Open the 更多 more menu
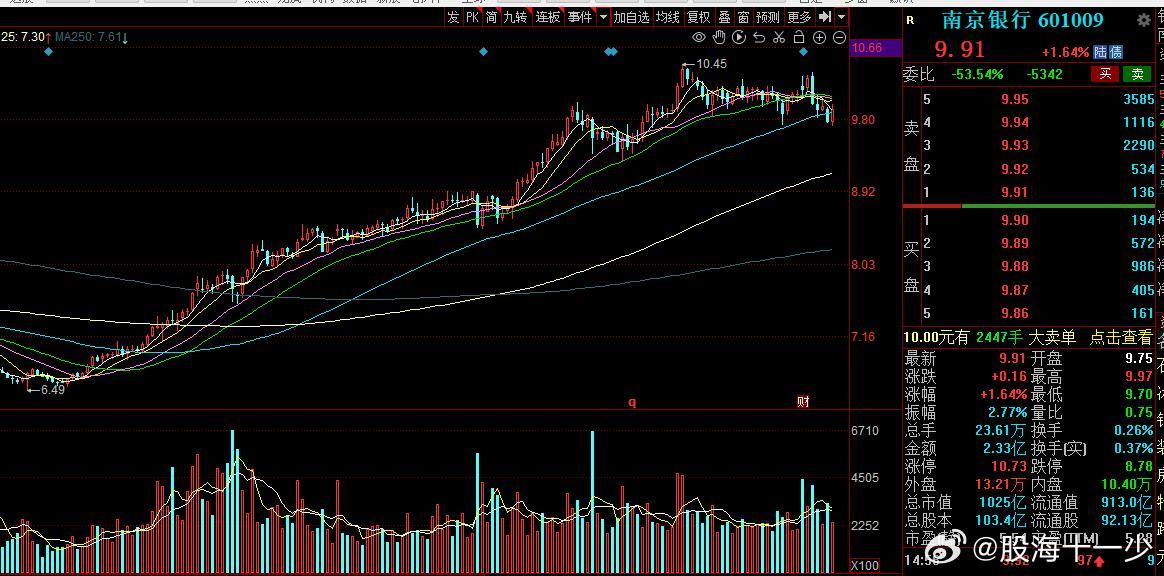 coord(800,16)
